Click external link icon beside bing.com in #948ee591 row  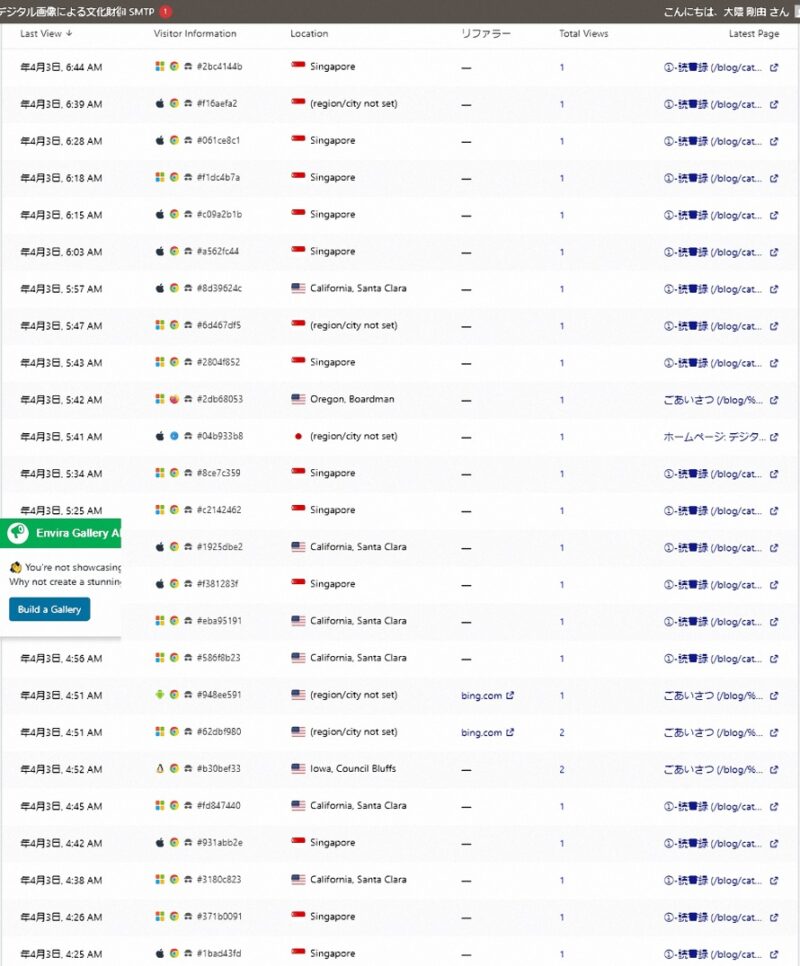coord(510,695)
